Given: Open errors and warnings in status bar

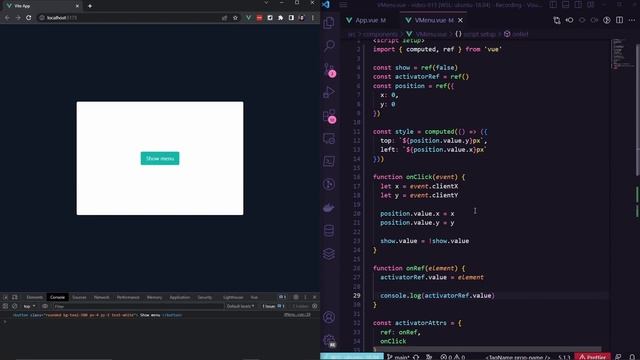Looking at the screenshot, I should pyautogui.click(x=453, y=357).
